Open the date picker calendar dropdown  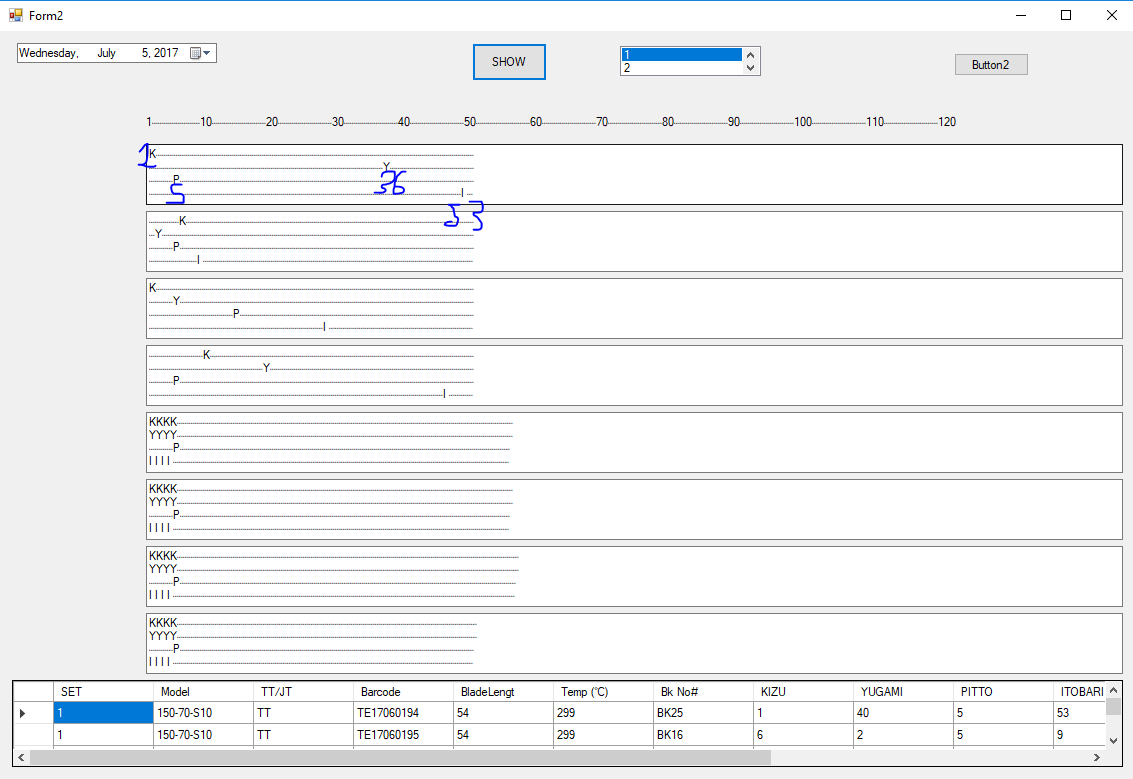click(x=201, y=53)
